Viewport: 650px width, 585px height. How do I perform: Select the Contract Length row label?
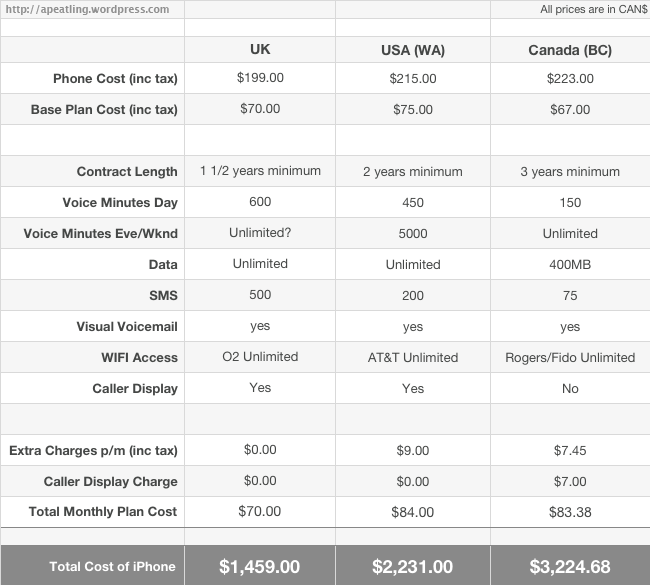pos(127,172)
